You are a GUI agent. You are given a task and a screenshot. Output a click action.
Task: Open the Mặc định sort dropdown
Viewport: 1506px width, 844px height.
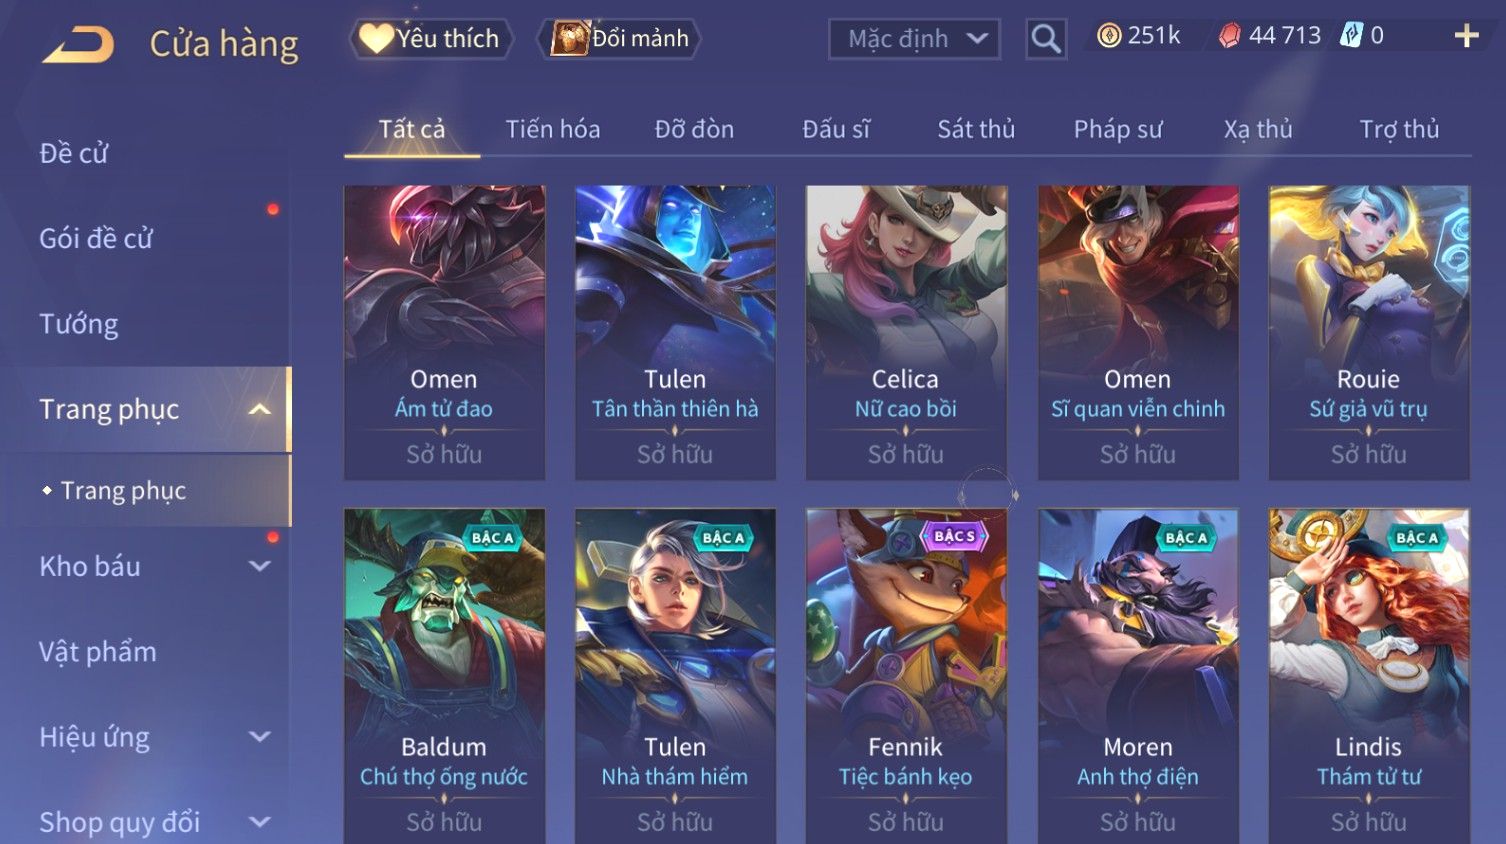(914, 39)
